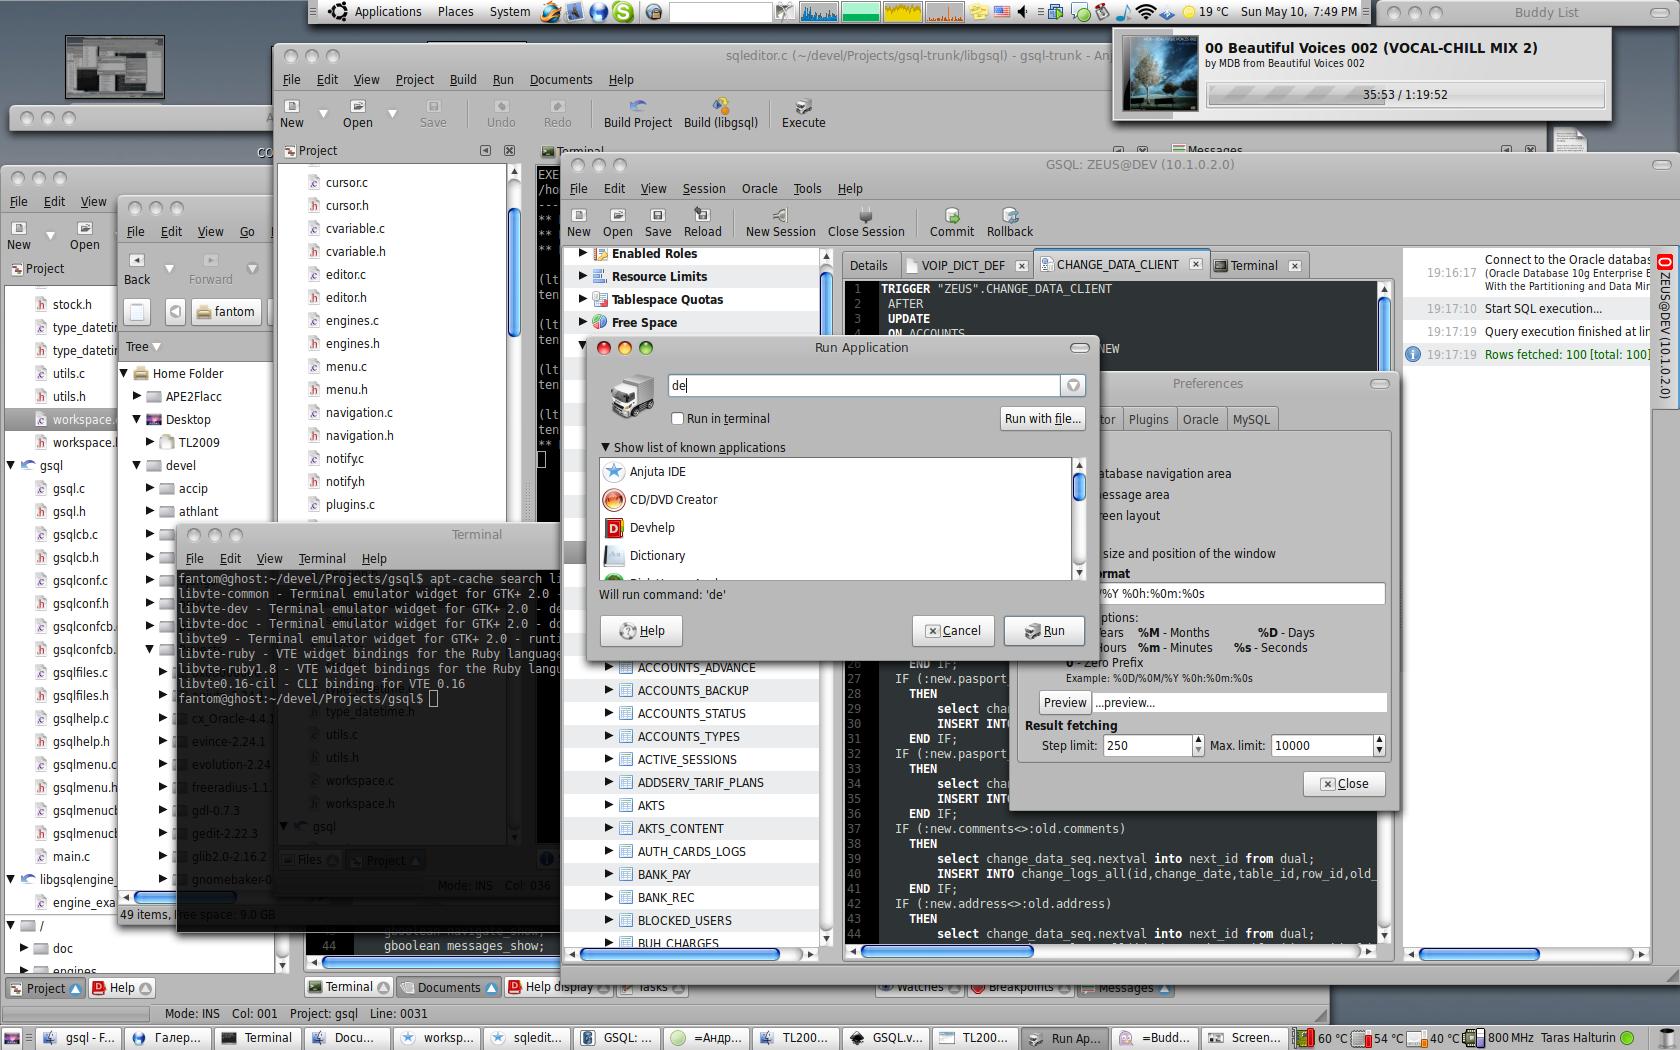Click Preview button in Preferences
Screen dimensions: 1680x1050
click(x=1065, y=703)
